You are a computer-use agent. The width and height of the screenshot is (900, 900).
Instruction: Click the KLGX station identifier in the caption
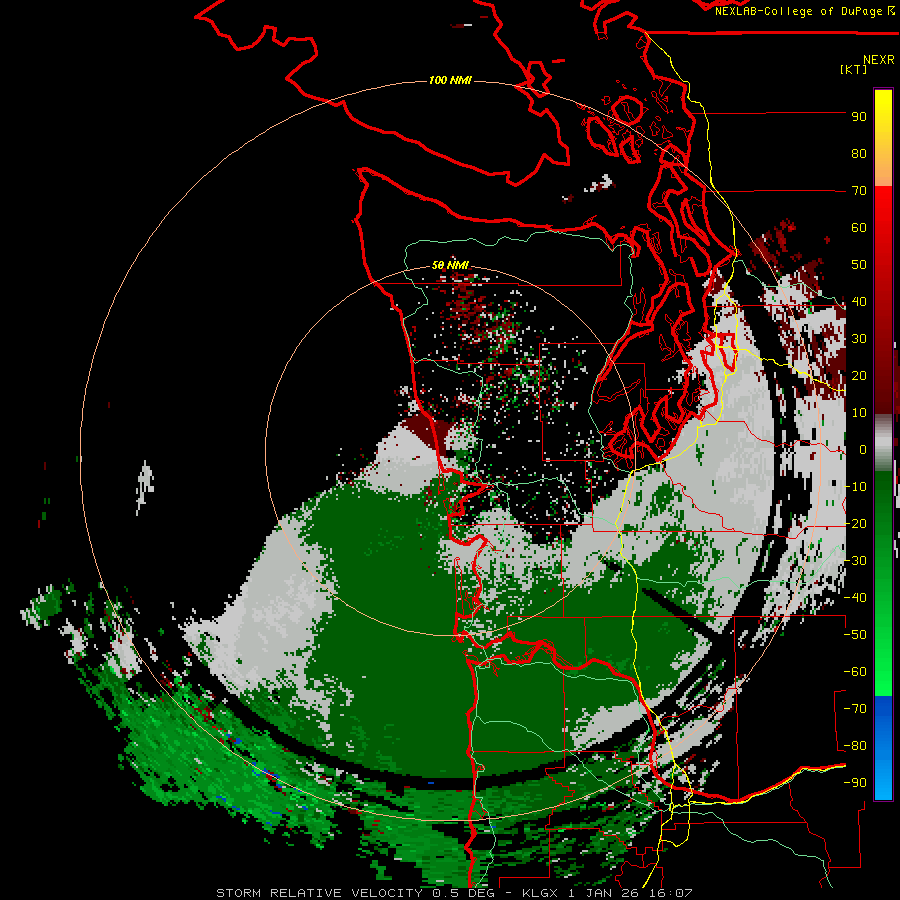coord(542,893)
